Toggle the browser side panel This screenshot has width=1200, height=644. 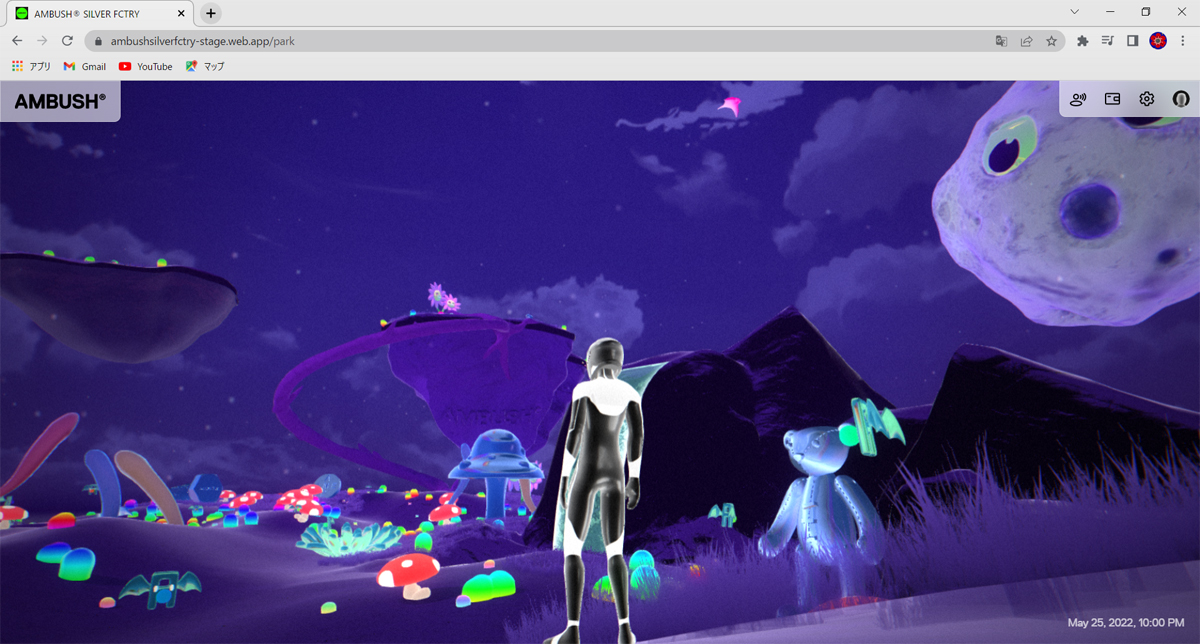1133,41
